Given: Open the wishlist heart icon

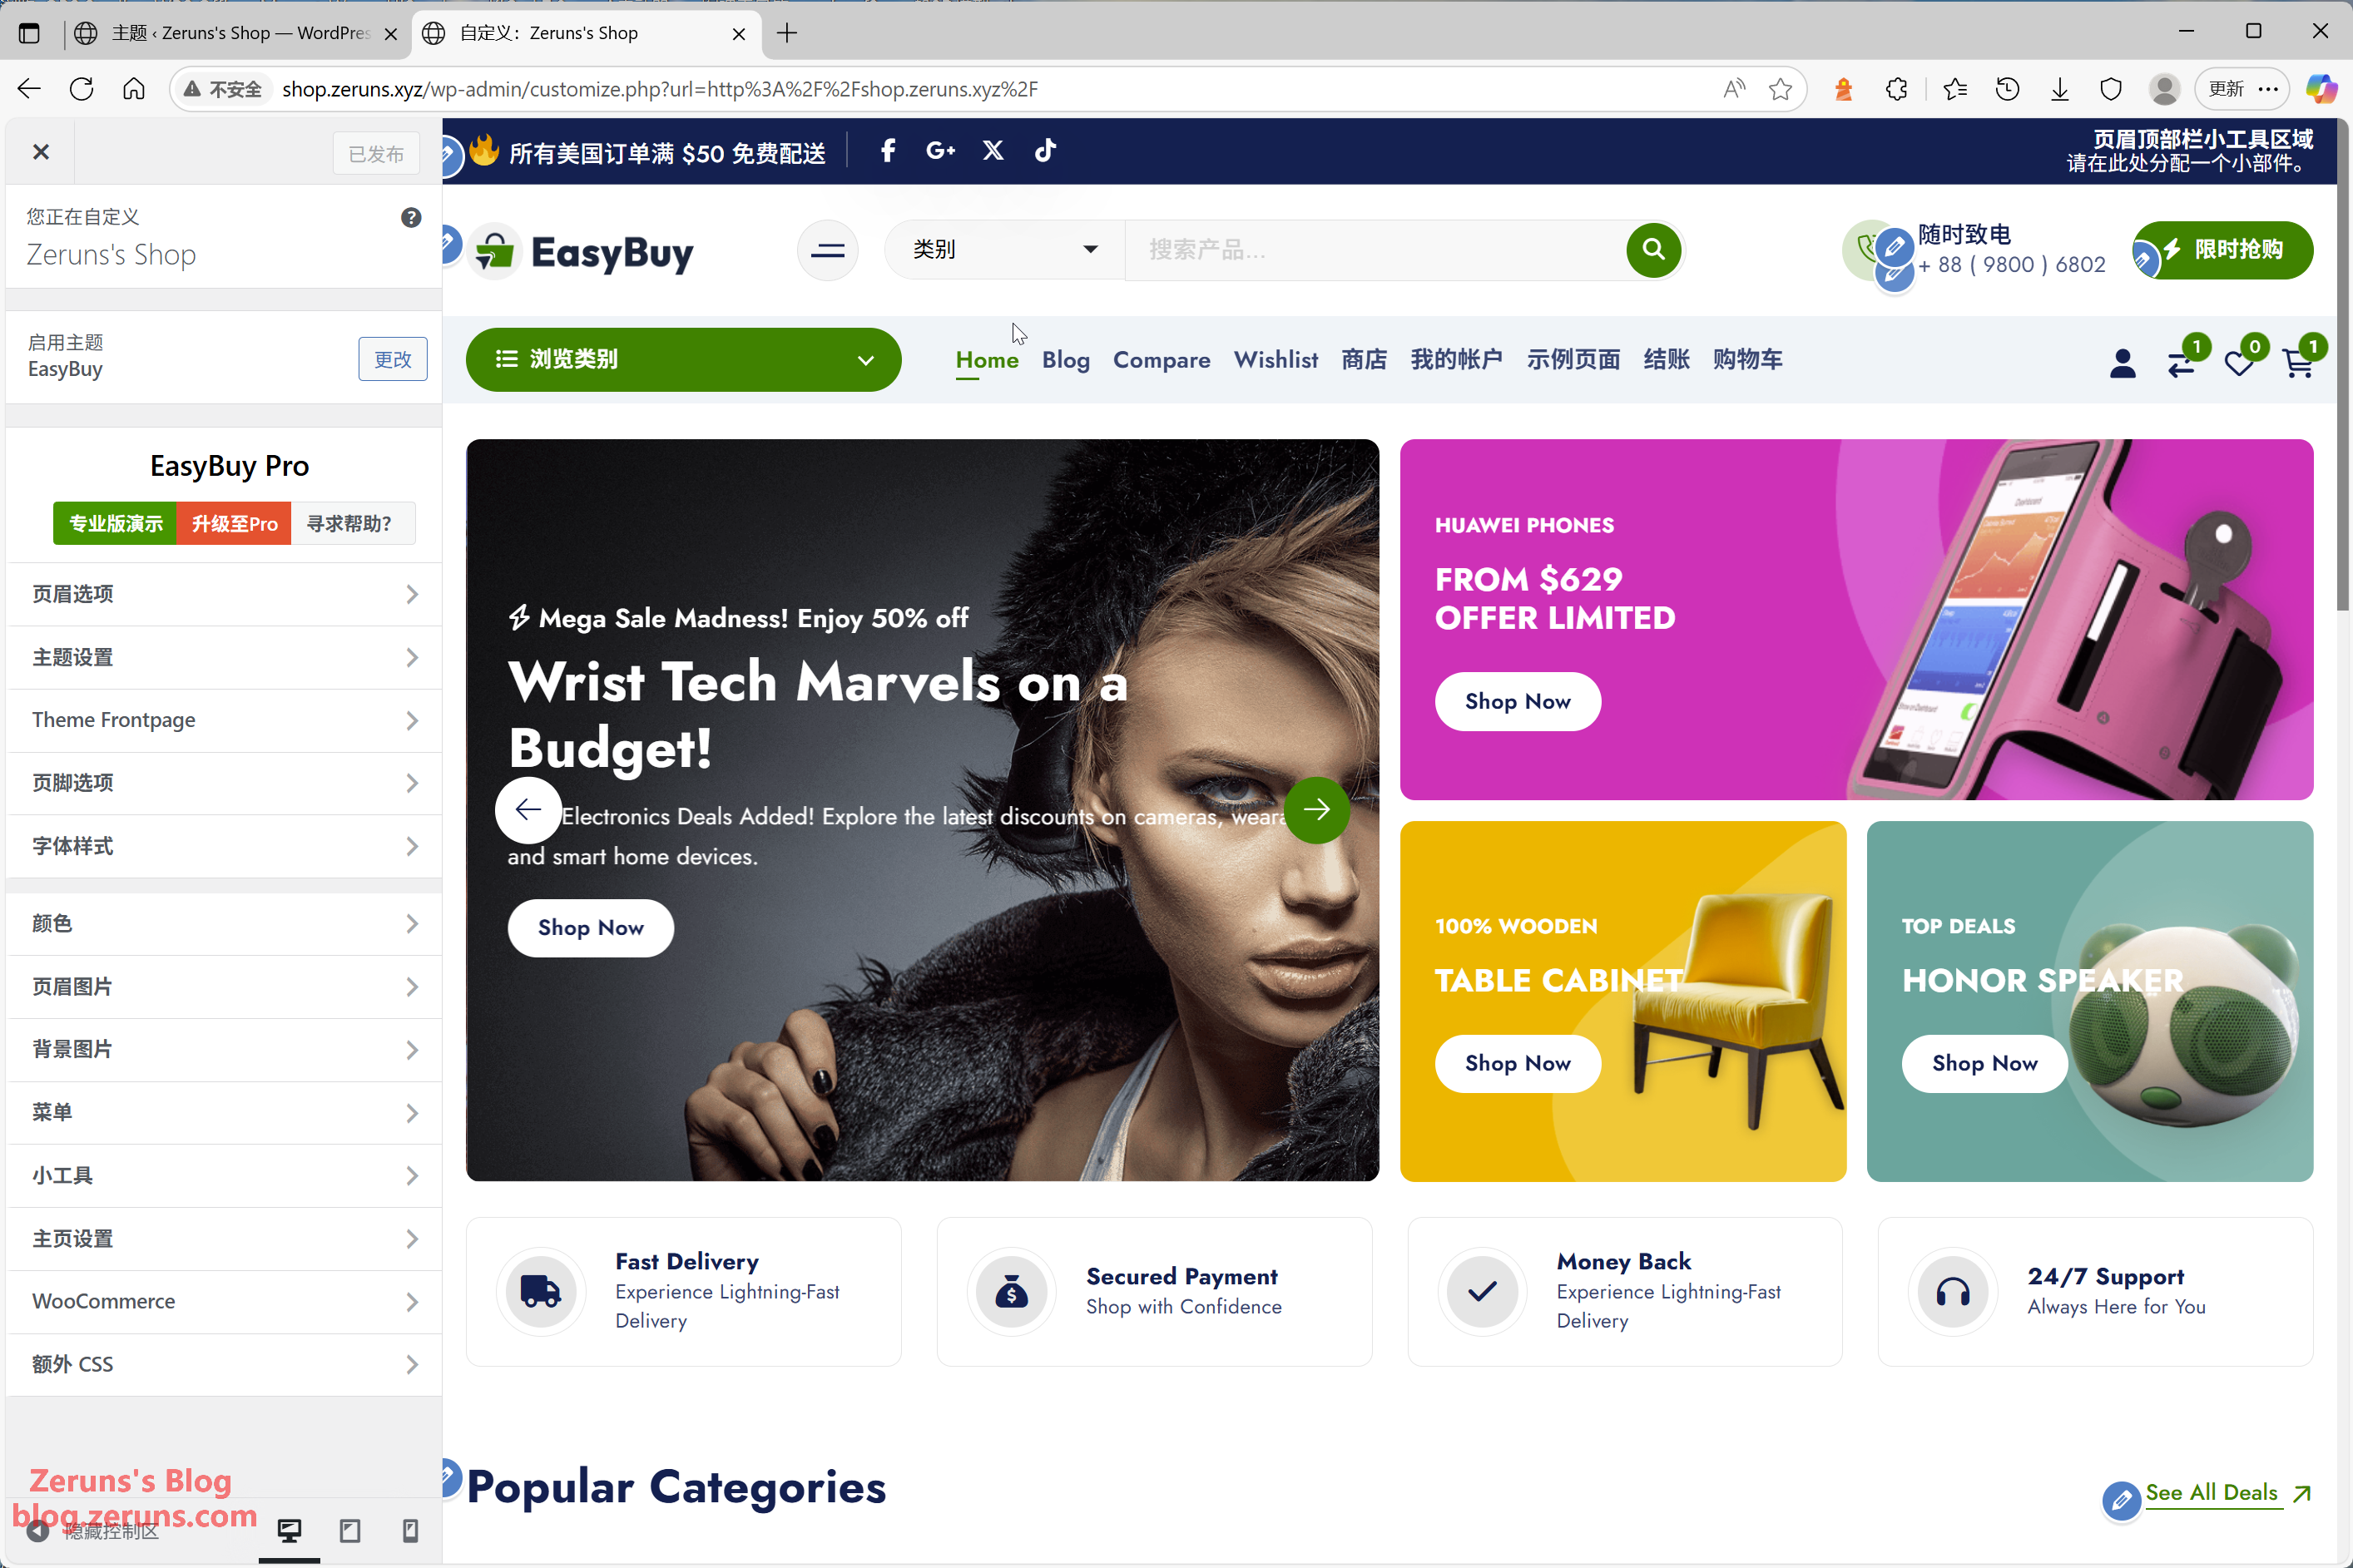Looking at the screenshot, I should pos(2239,362).
